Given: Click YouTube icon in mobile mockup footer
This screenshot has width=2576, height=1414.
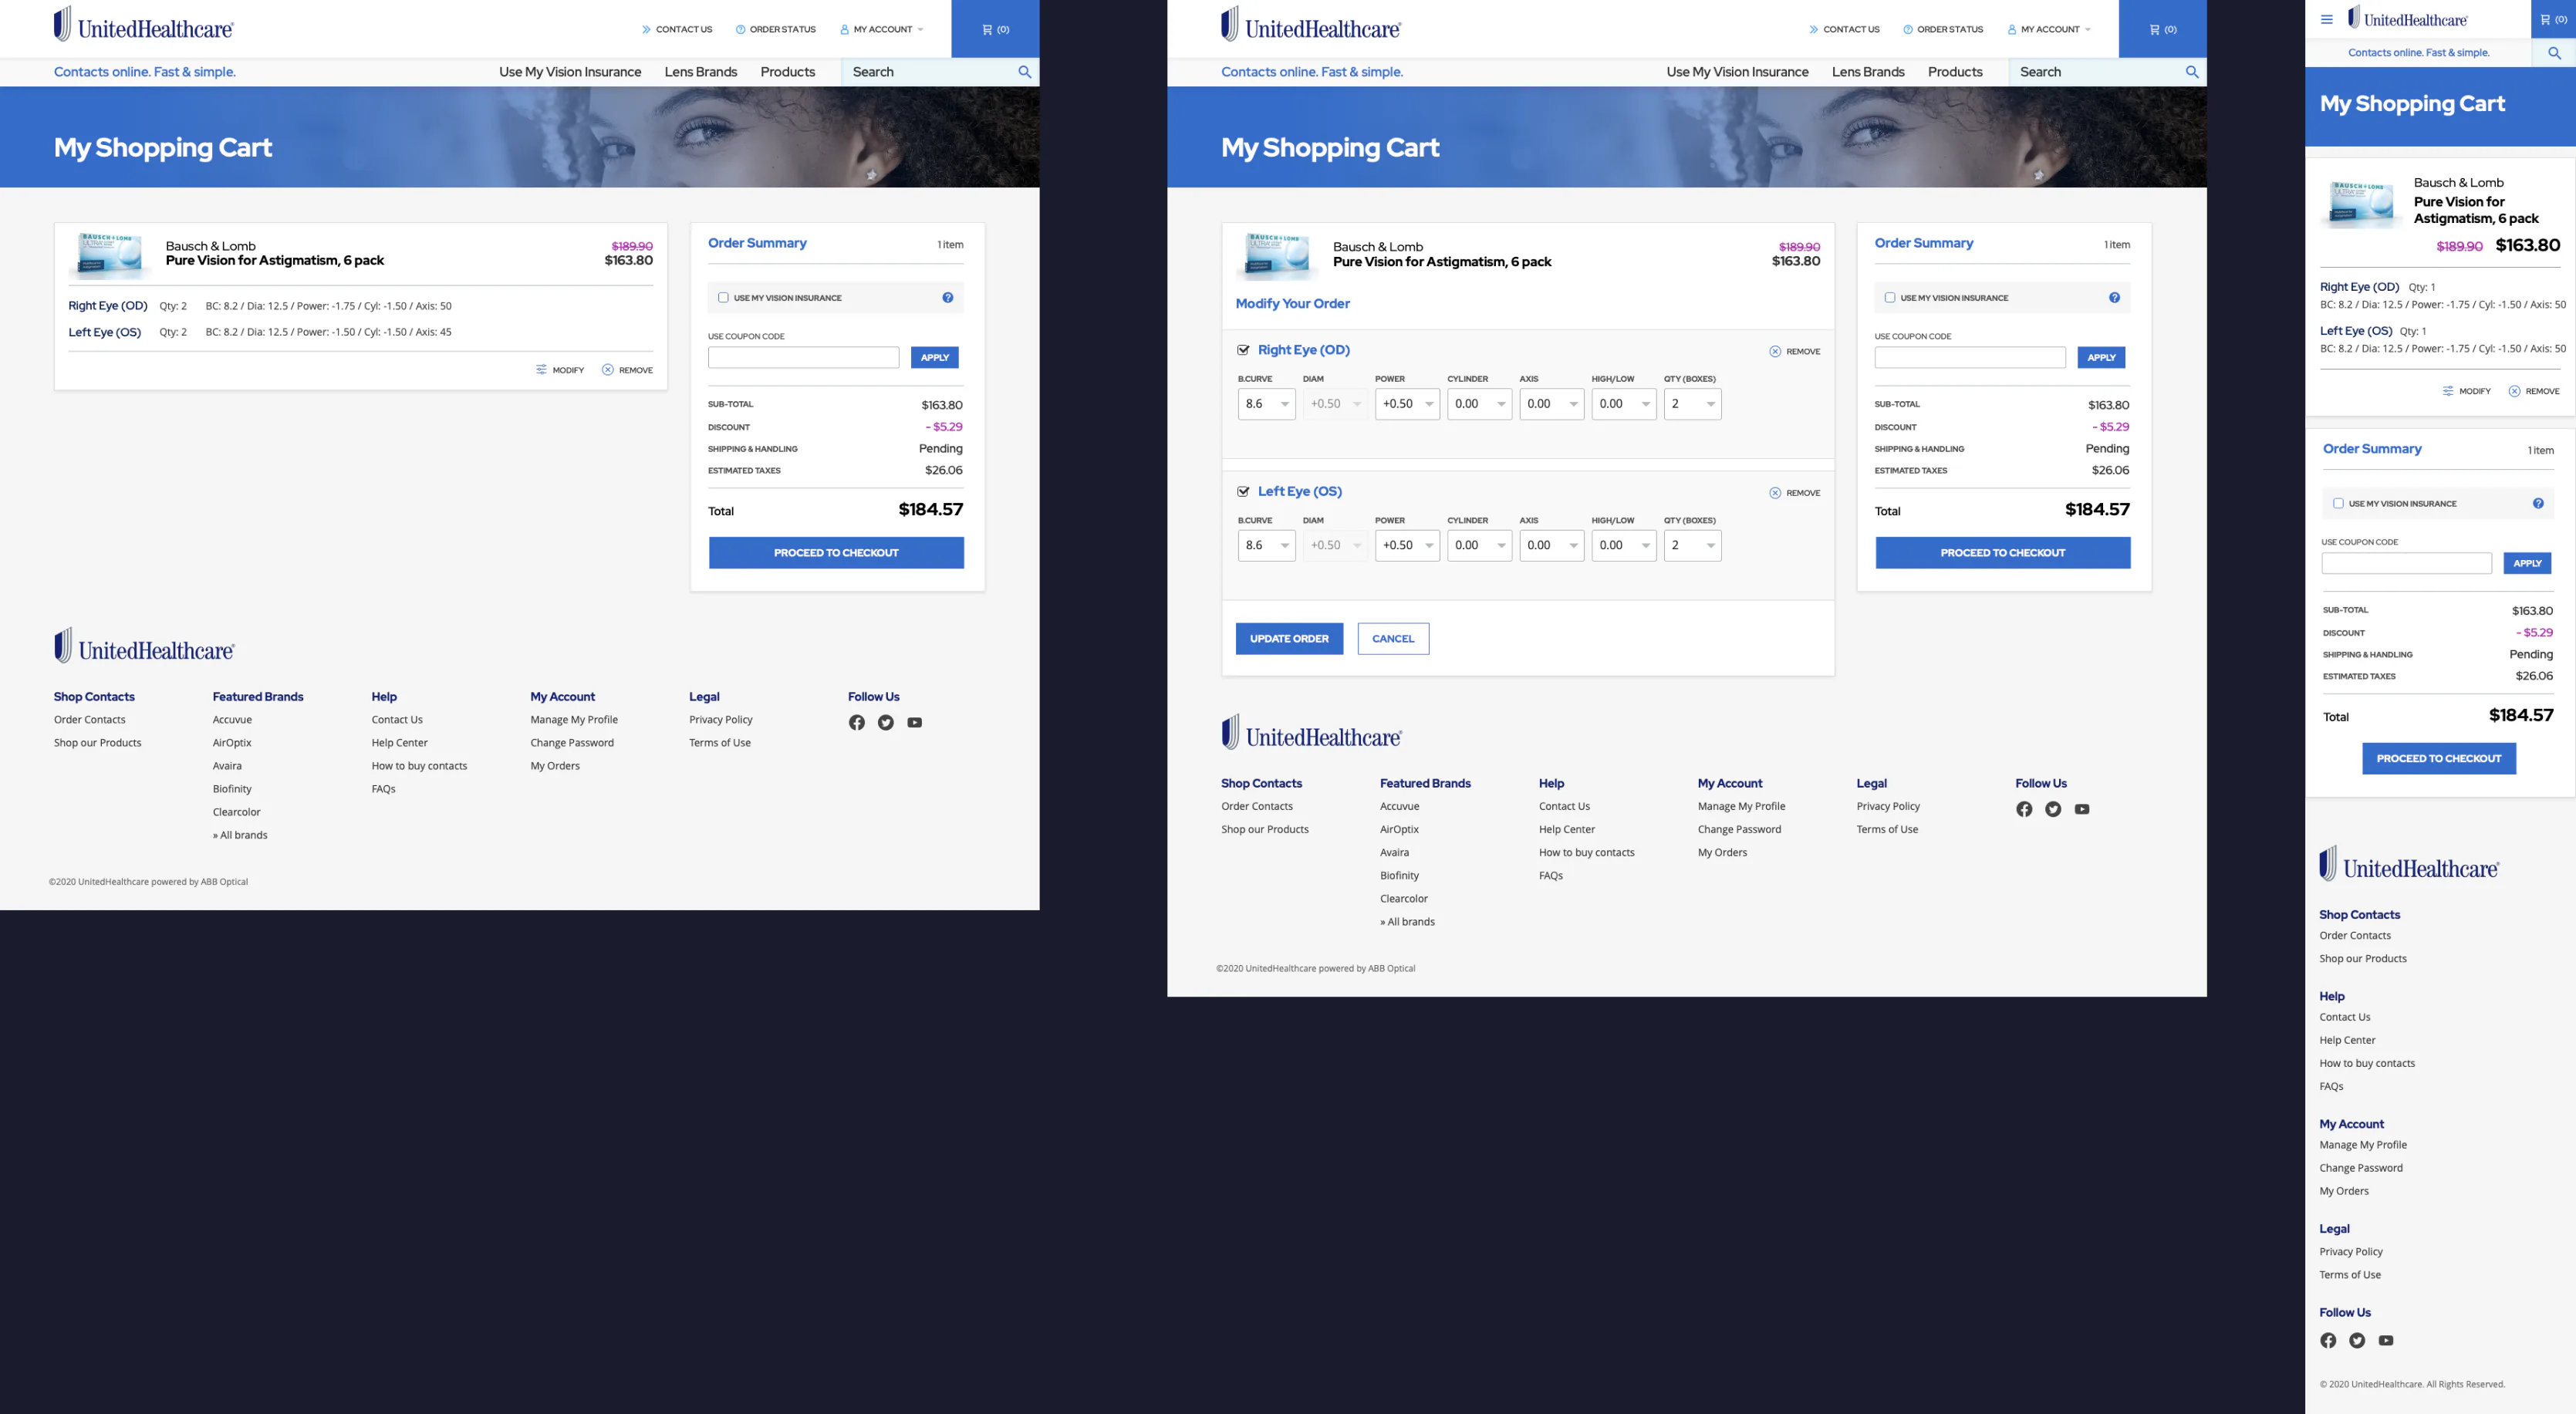Looking at the screenshot, I should (2386, 1340).
